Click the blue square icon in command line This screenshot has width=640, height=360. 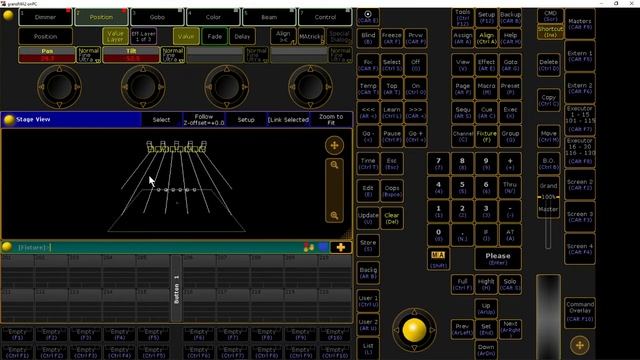tap(323, 247)
